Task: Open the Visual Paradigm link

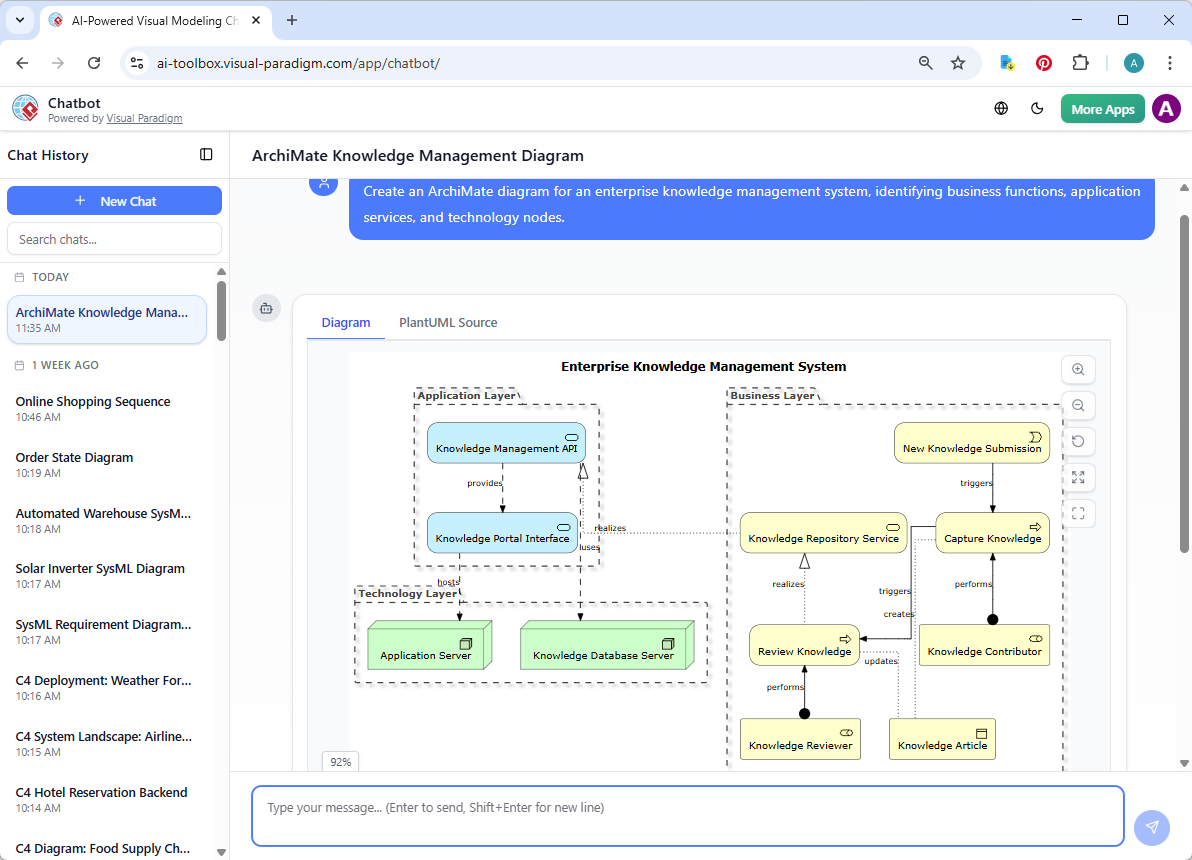Action: point(144,117)
